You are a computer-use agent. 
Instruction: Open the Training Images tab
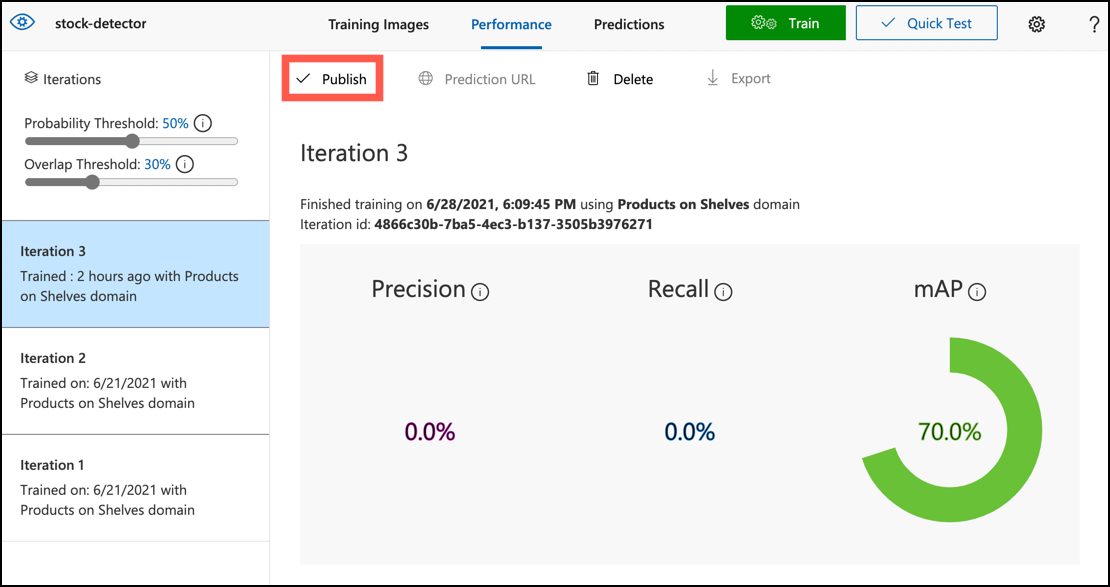(378, 24)
